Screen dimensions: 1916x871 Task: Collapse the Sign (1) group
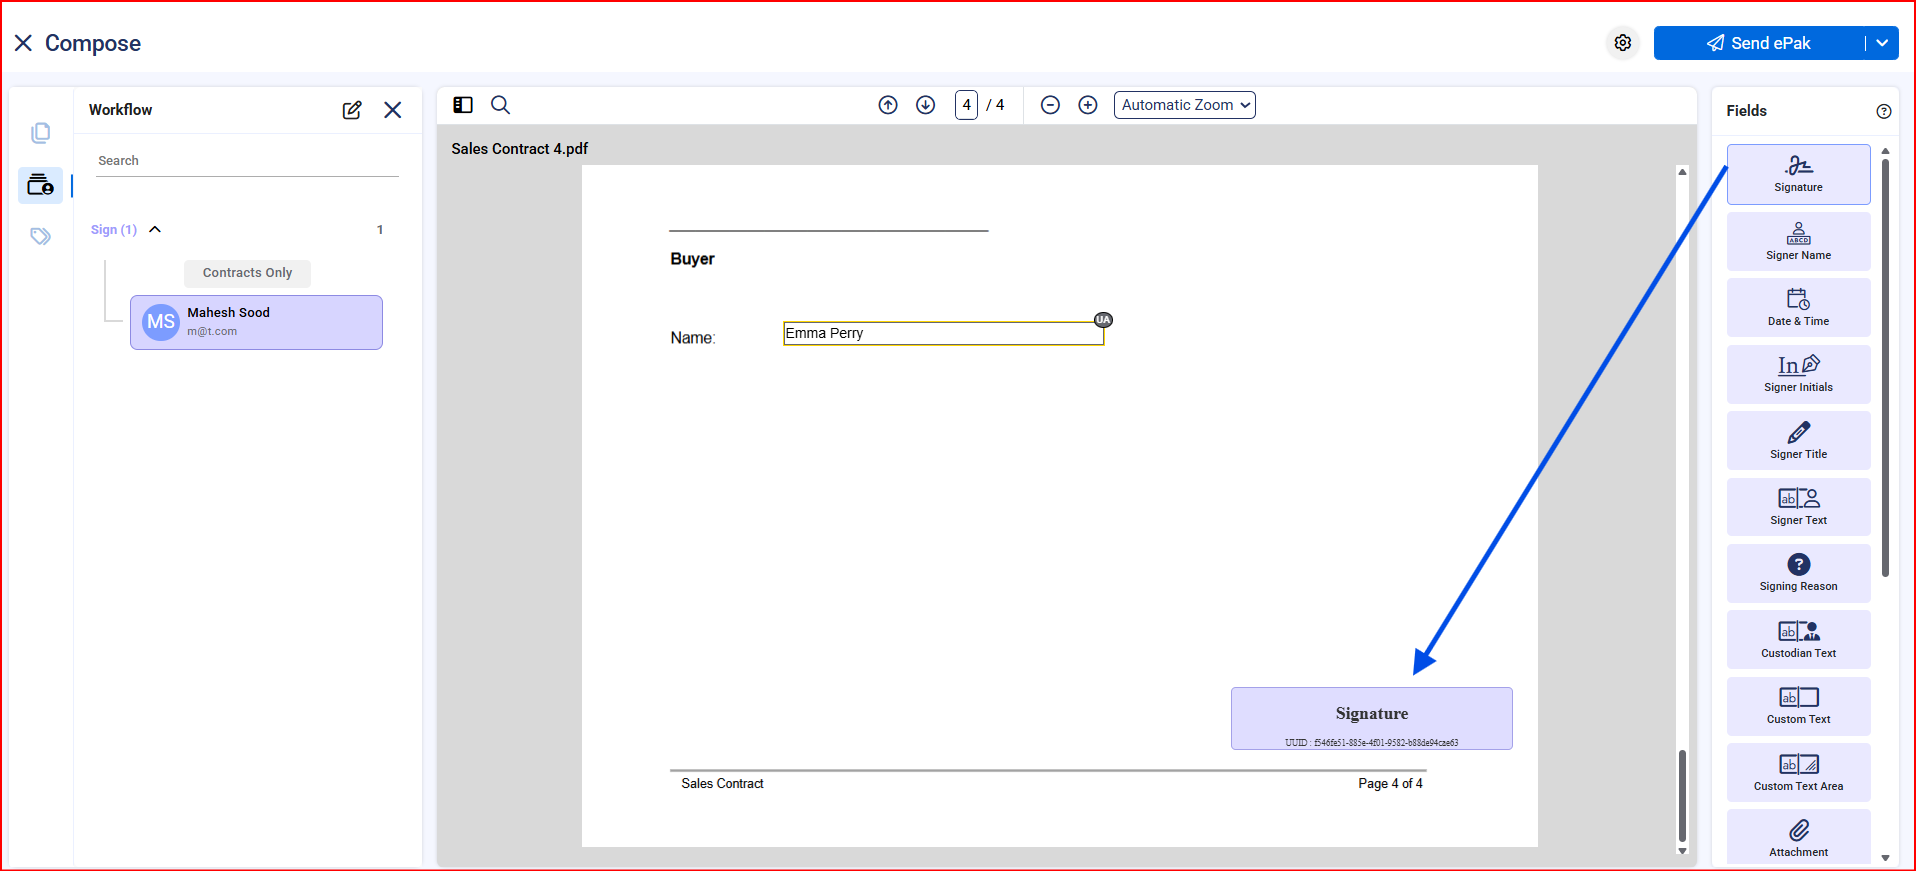point(155,230)
